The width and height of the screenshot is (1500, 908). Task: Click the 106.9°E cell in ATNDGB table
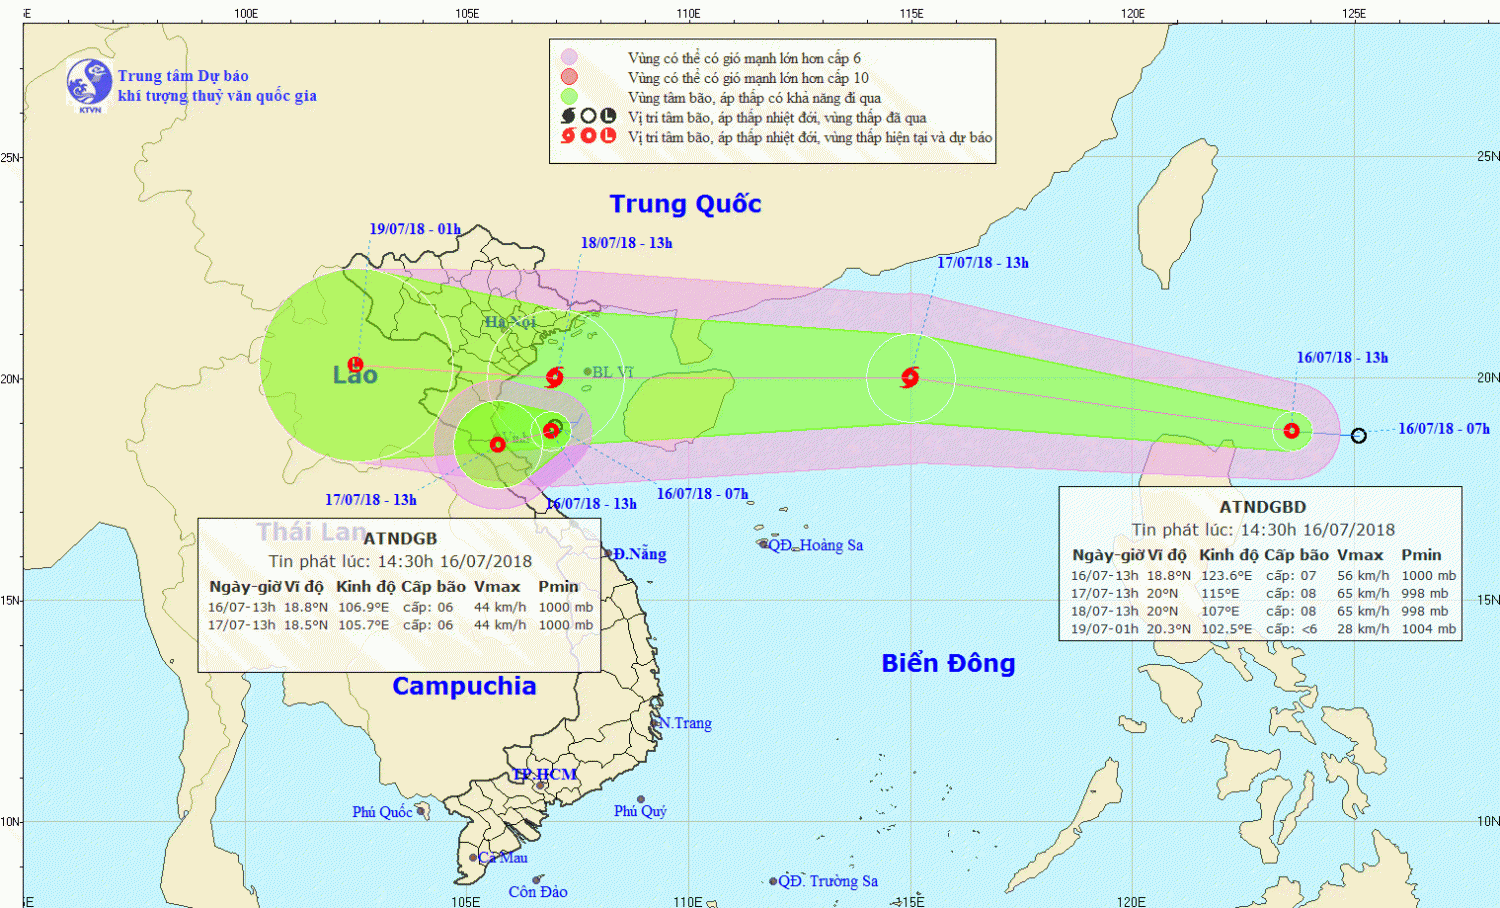(x=363, y=607)
